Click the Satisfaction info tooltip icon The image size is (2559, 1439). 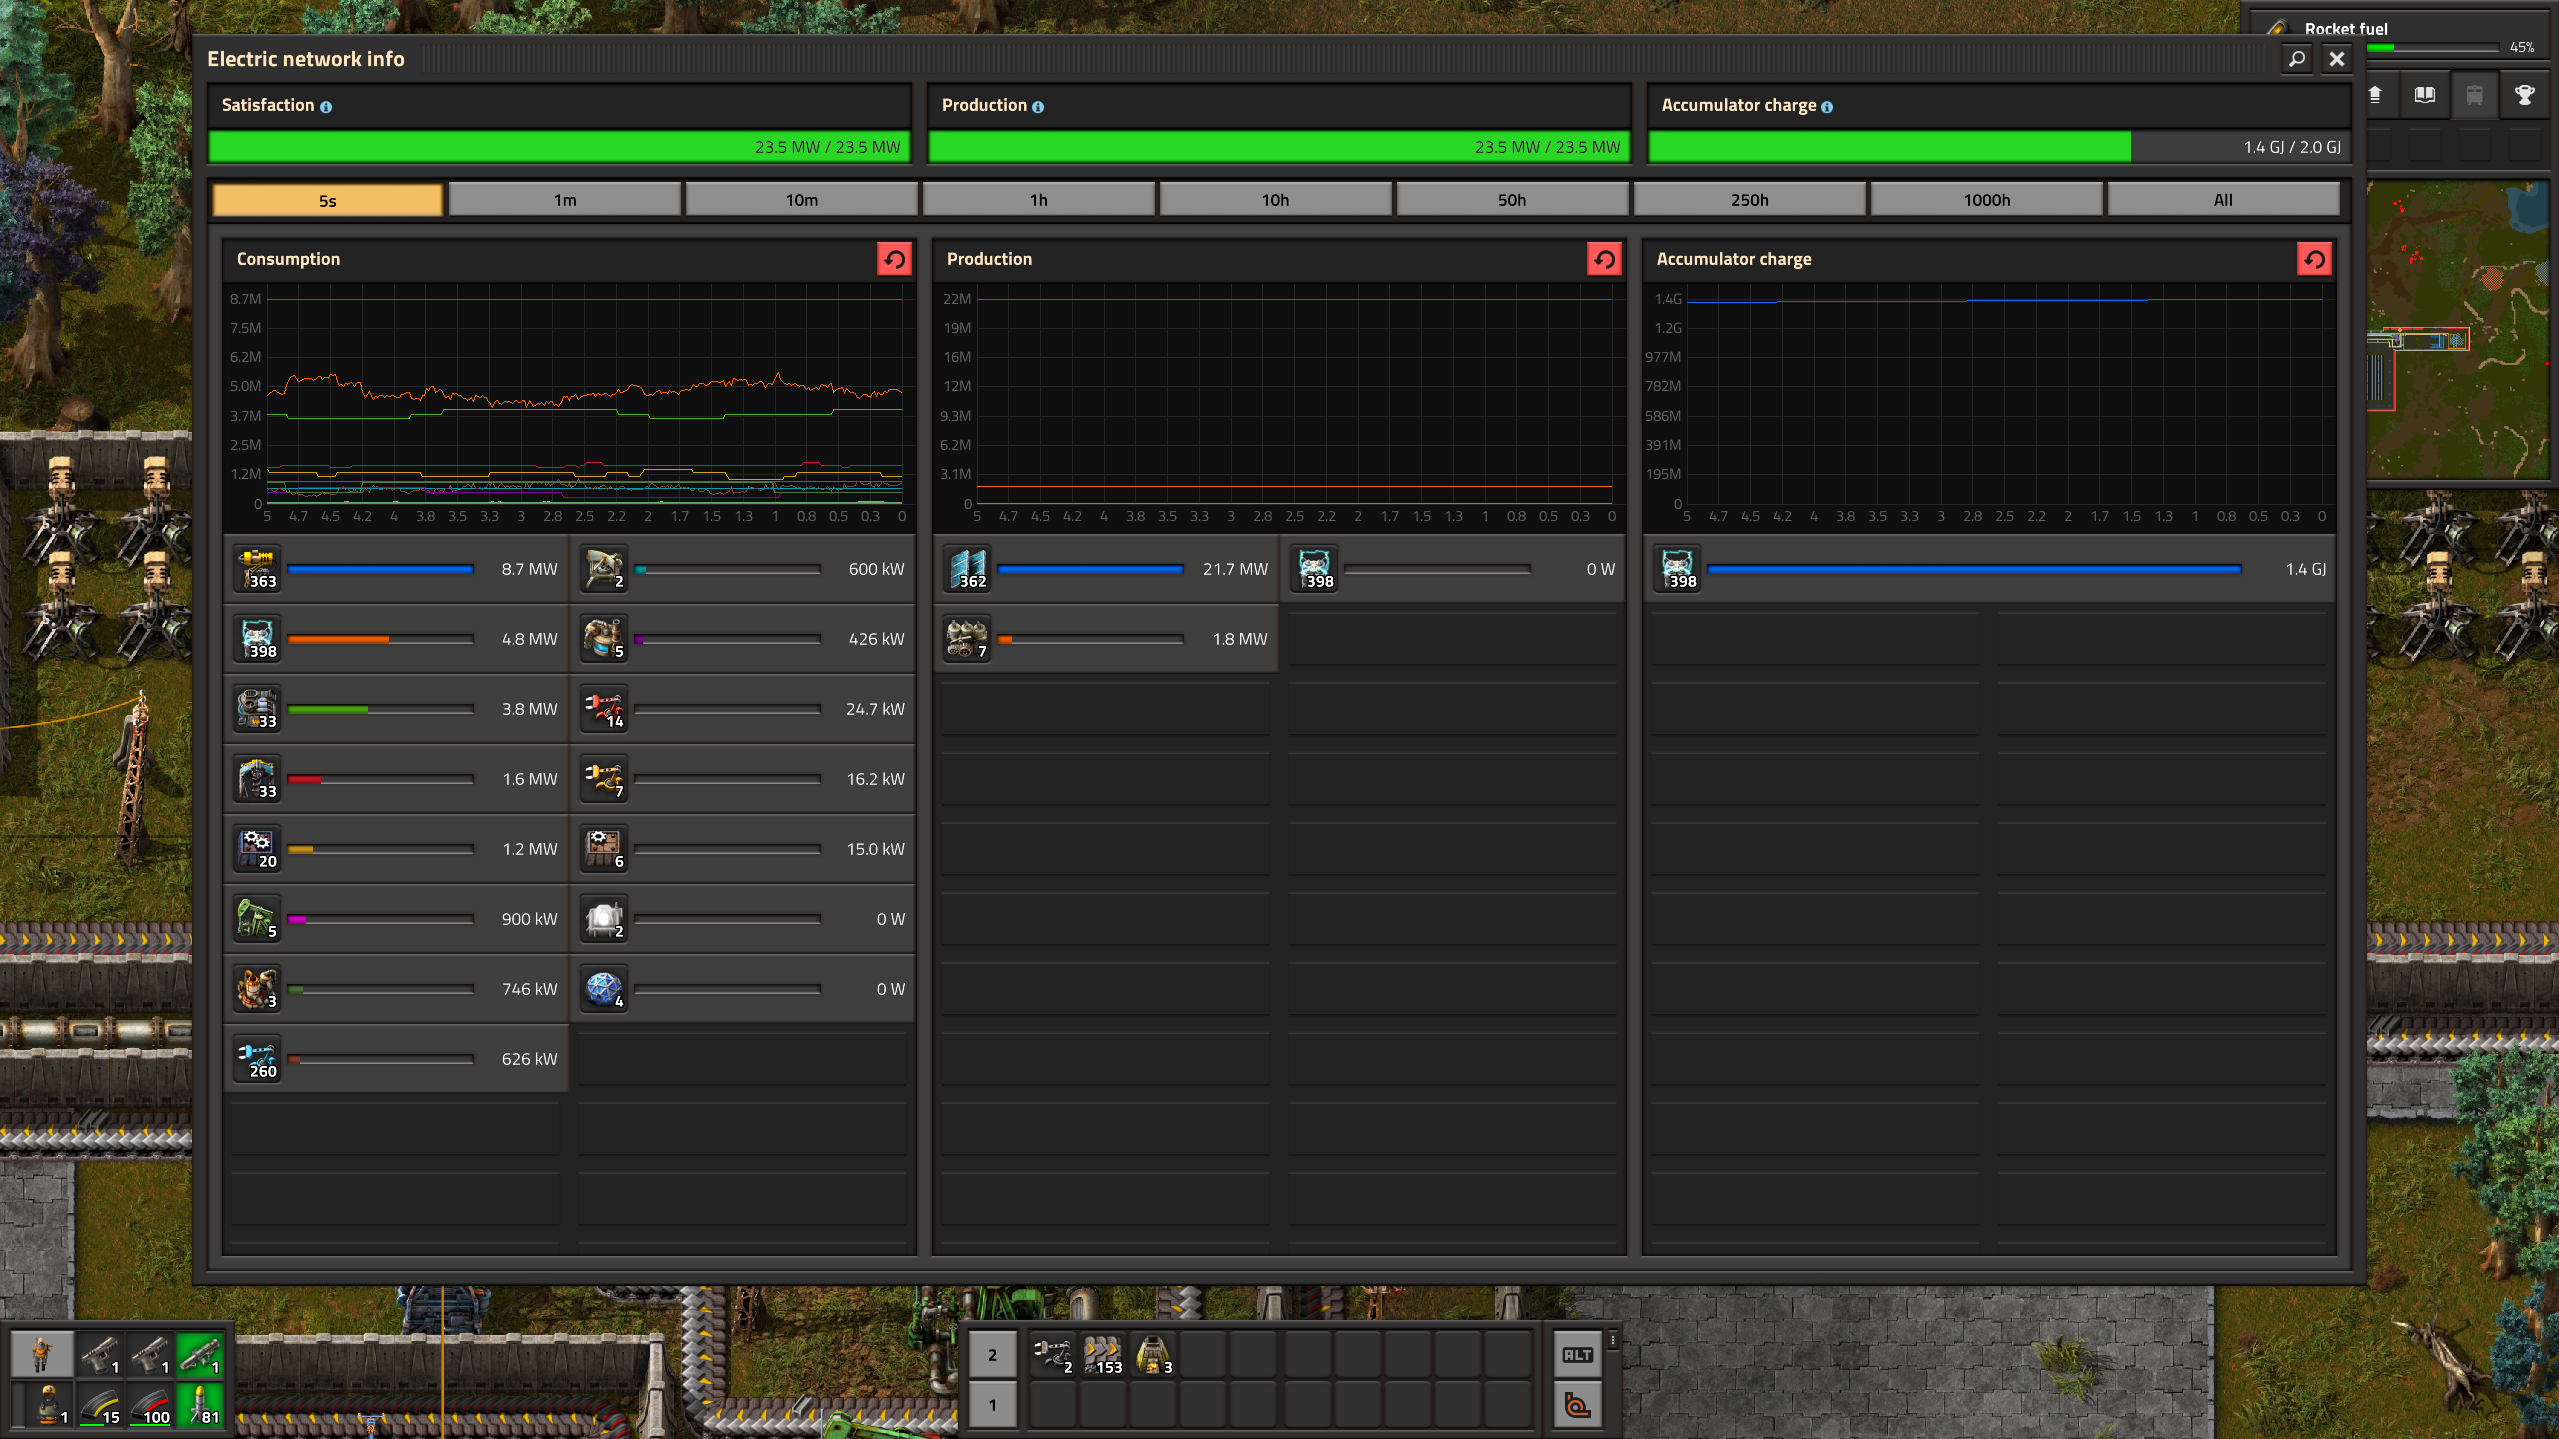coord(326,106)
